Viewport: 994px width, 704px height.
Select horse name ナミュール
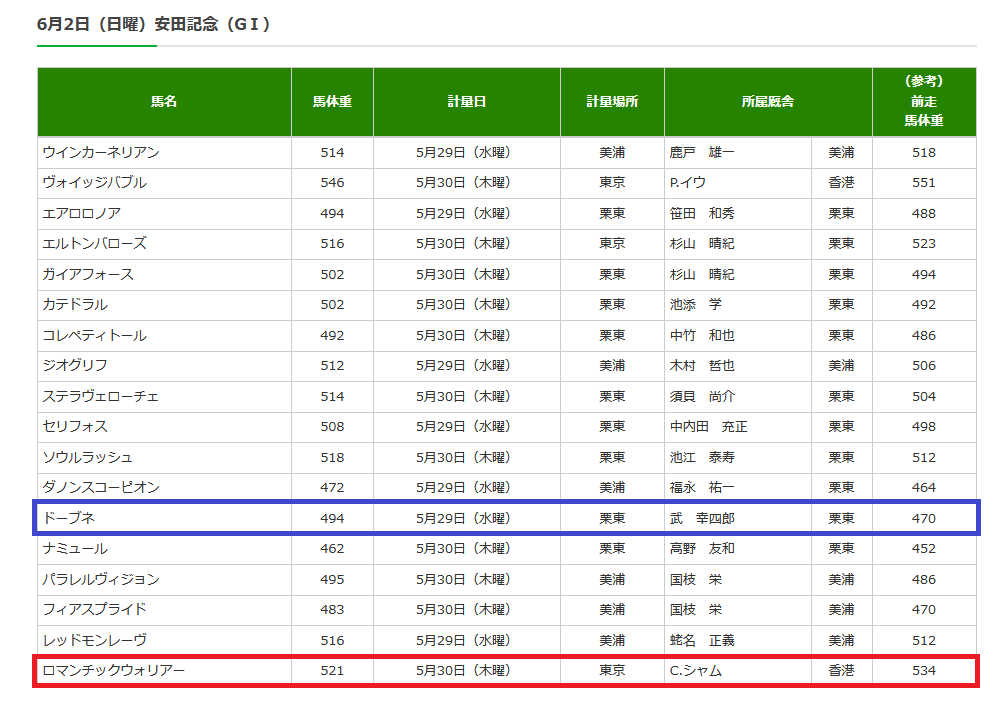75,548
